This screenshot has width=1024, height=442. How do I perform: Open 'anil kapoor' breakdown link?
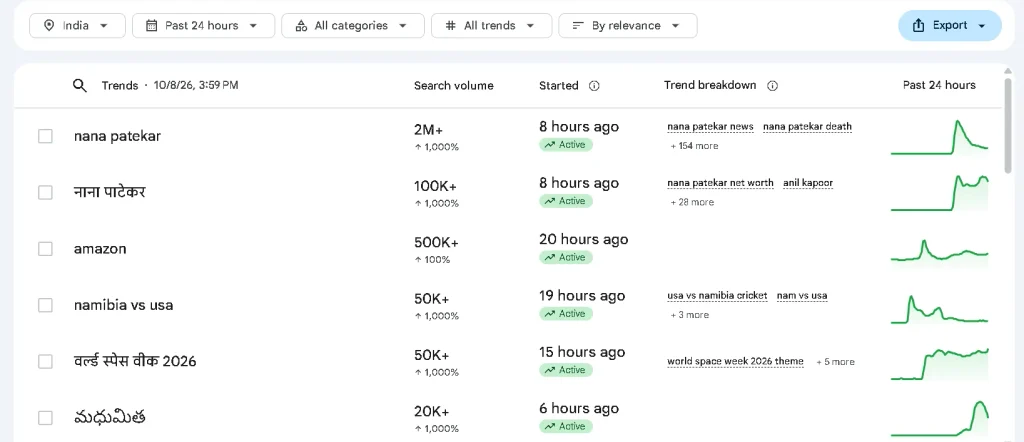tap(808, 183)
